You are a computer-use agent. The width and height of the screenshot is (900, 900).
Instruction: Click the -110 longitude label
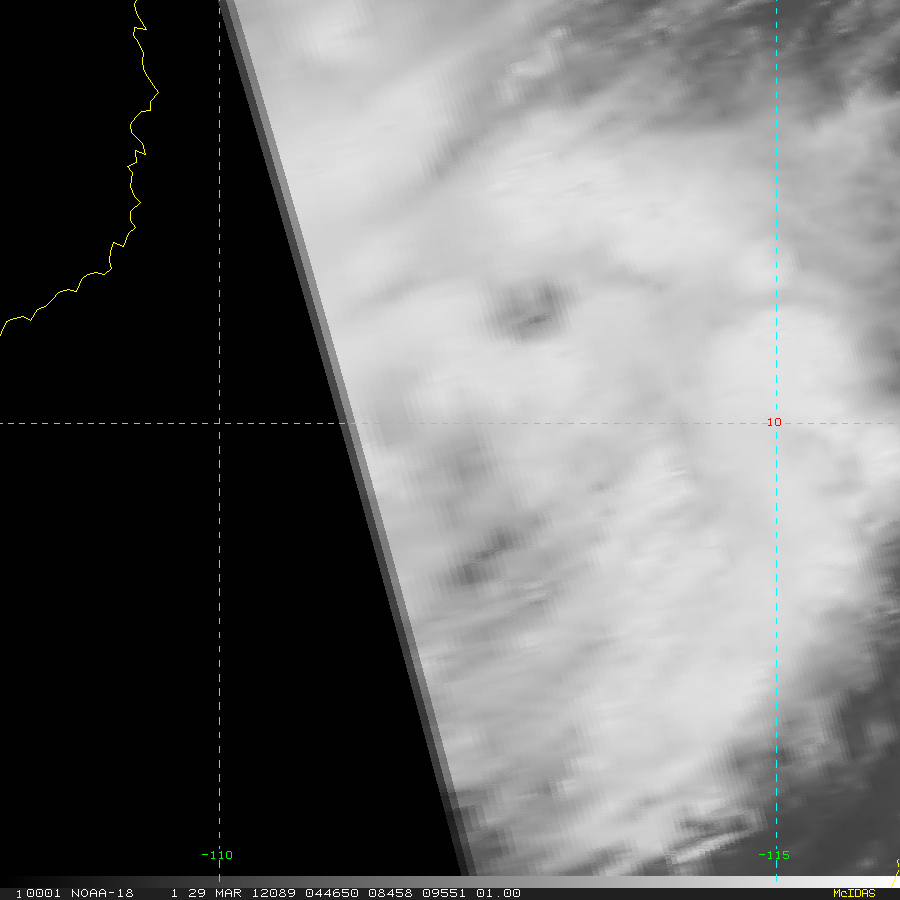217,855
